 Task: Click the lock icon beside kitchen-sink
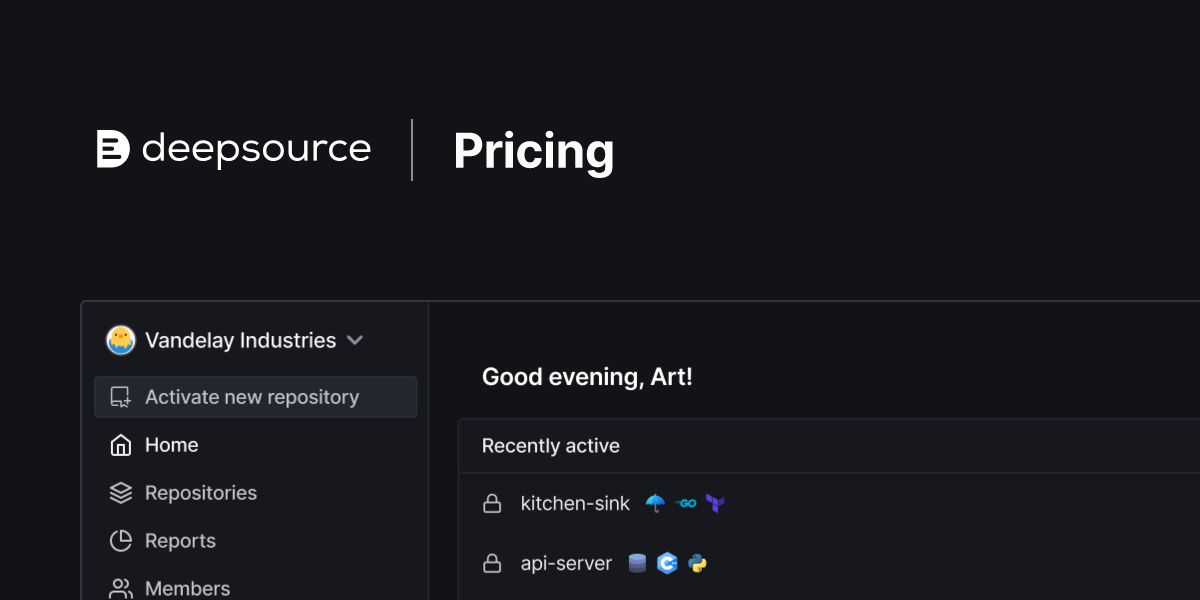(492, 504)
